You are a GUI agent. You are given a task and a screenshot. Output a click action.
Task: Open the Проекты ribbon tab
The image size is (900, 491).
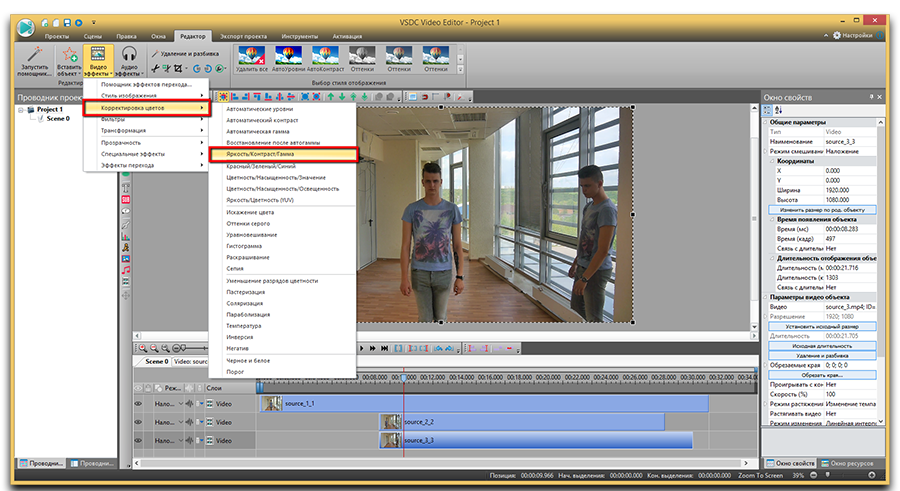coord(57,36)
